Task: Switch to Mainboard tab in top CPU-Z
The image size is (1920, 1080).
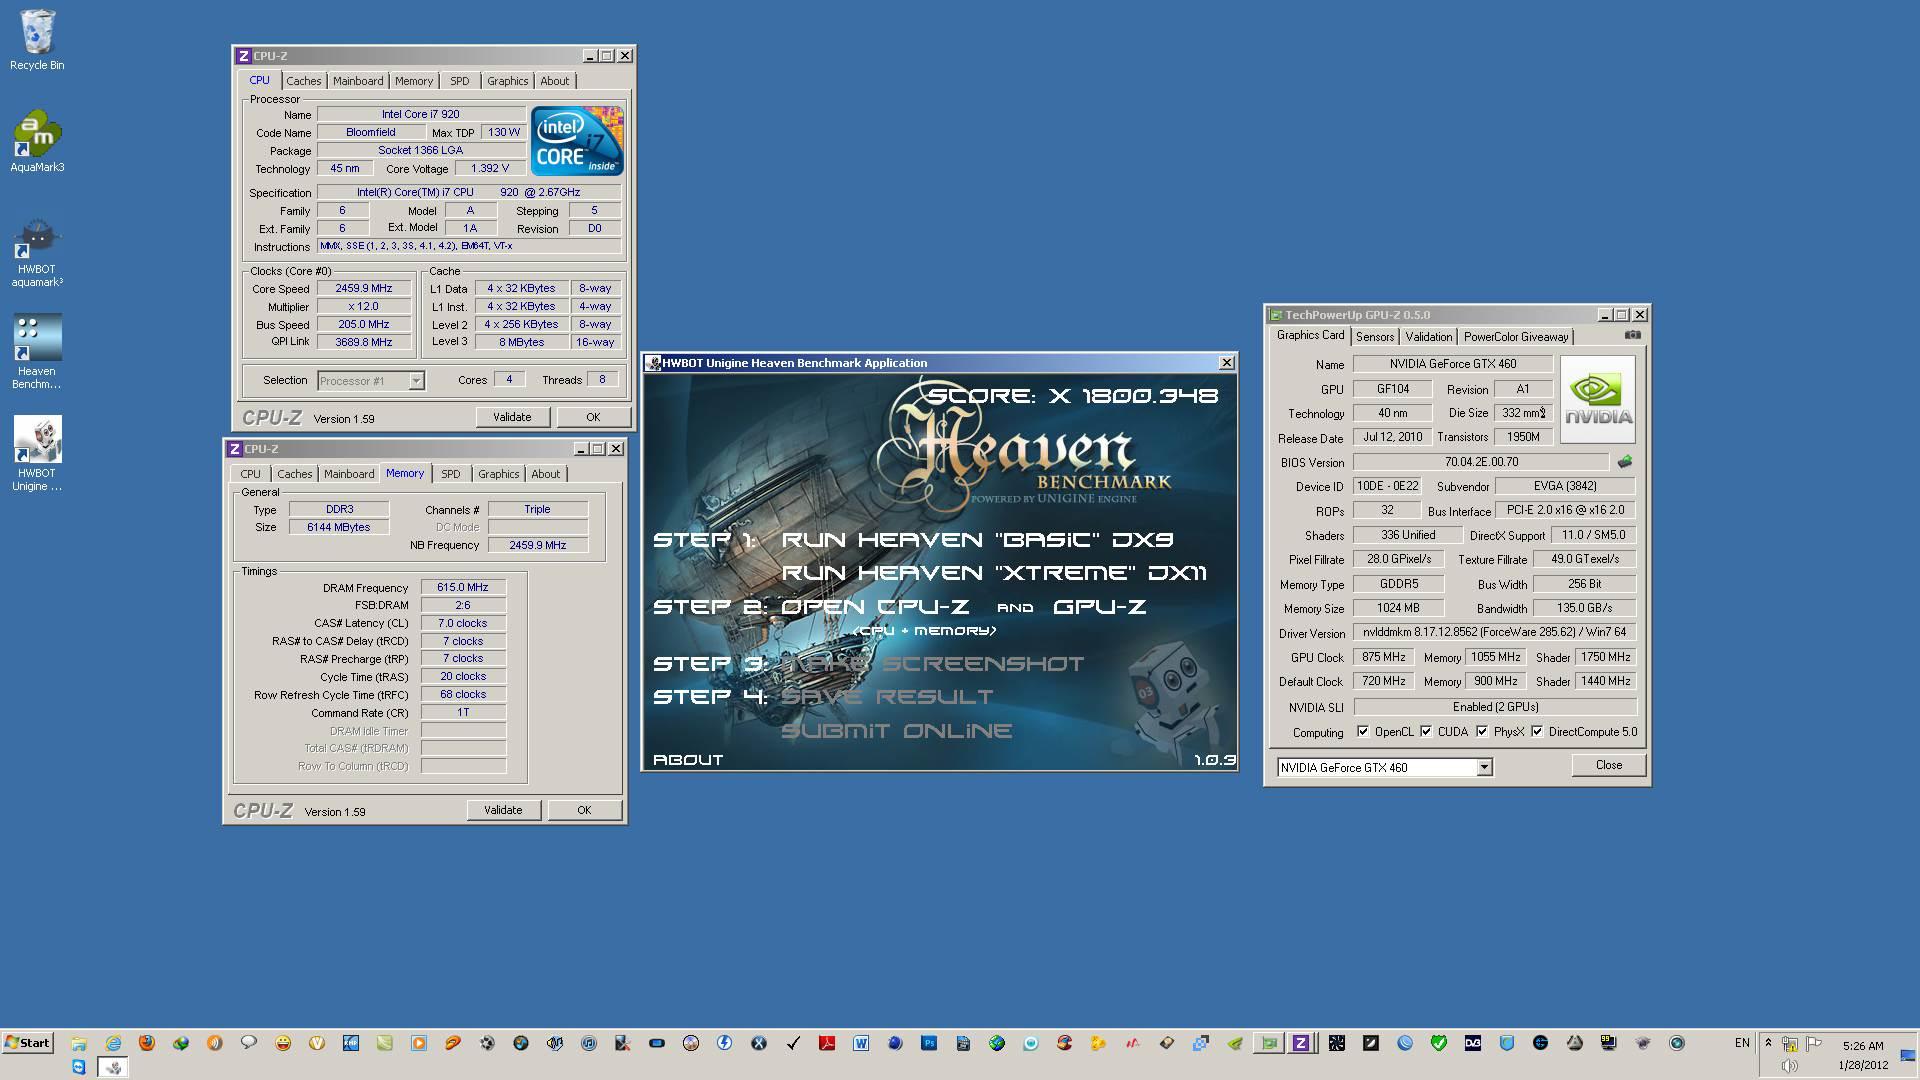Action: click(x=358, y=81)
